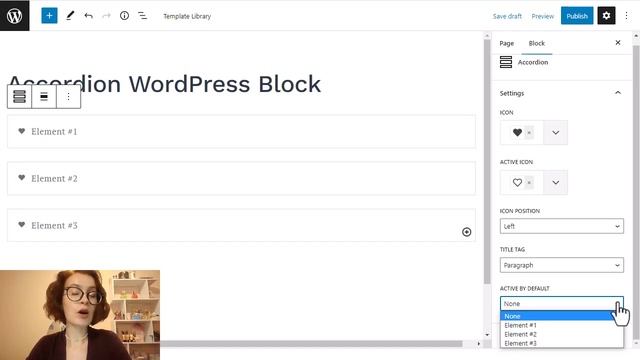Click heart icon beside Element #1
The width and height of the screenshot is (640, 360).
click(x=22, y=131)
